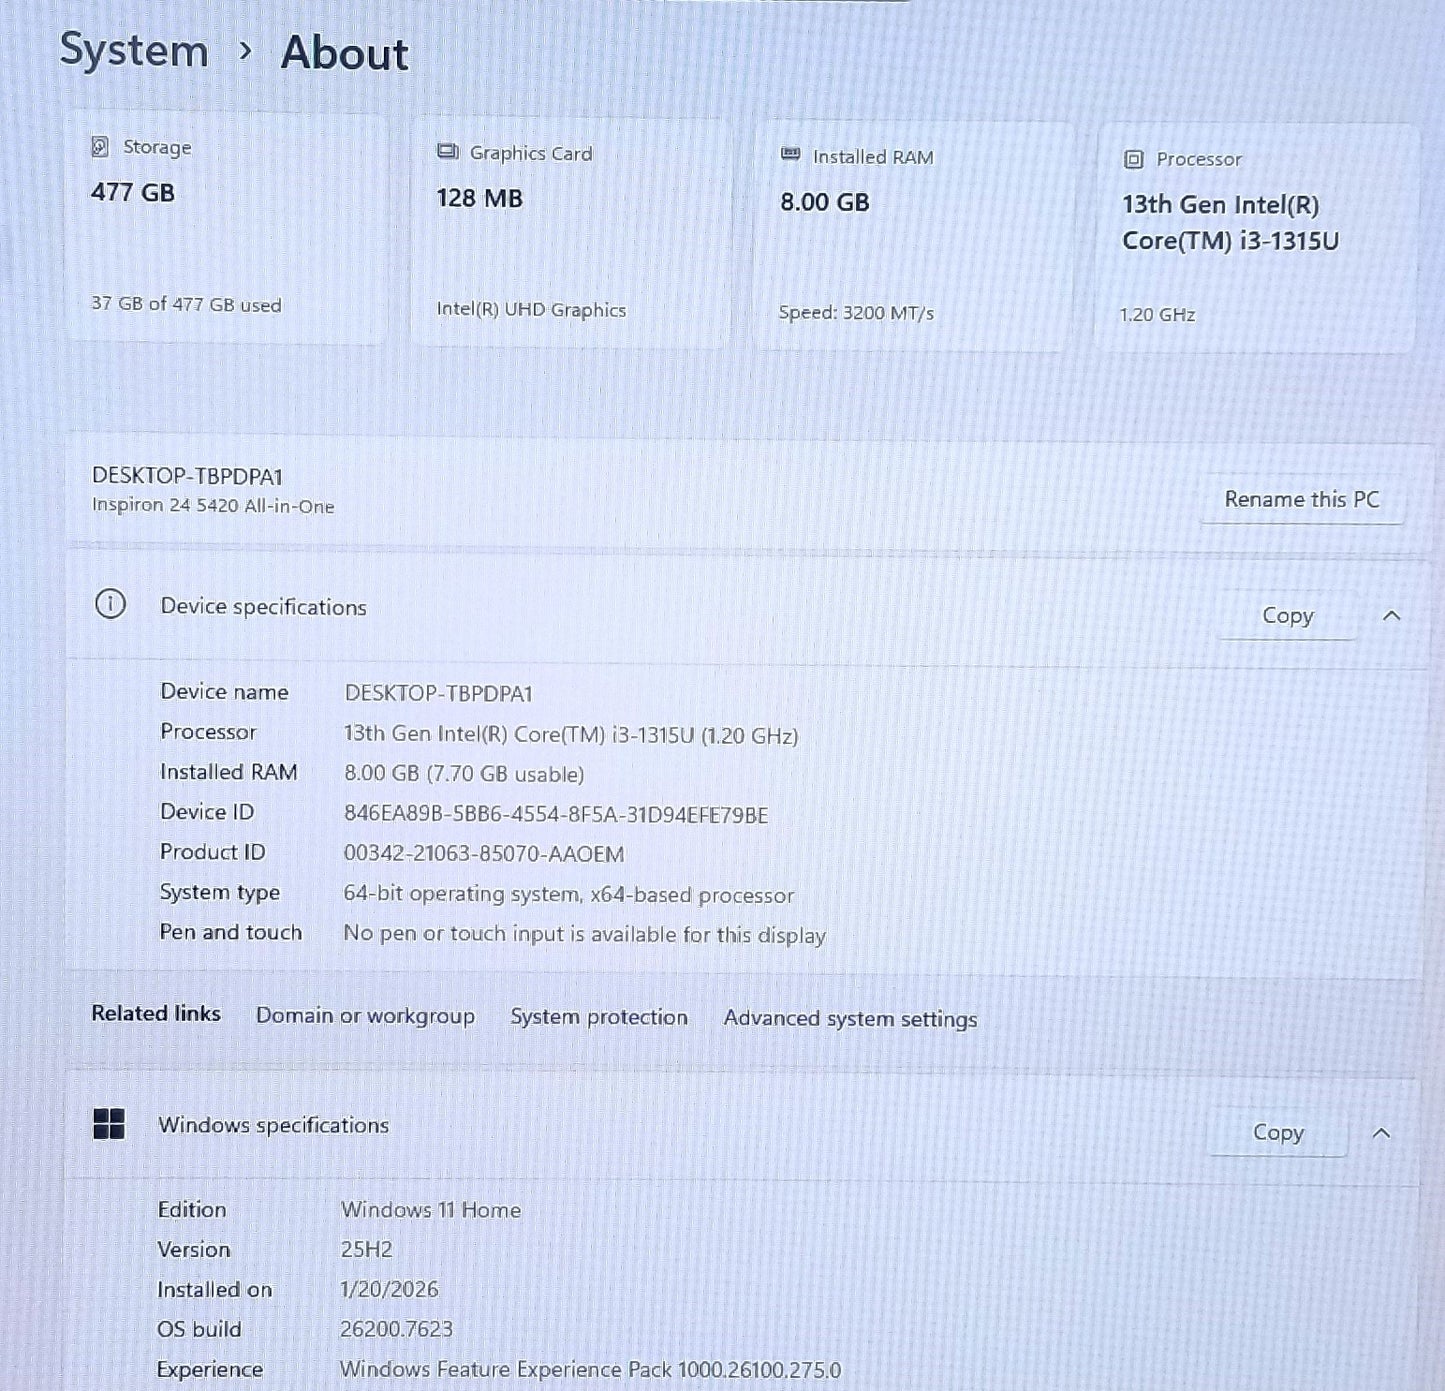This screenshot has height=1391, width=1445.
Task: Open the Installed RAM 8.00 GB card
Action: coord(914,237)
